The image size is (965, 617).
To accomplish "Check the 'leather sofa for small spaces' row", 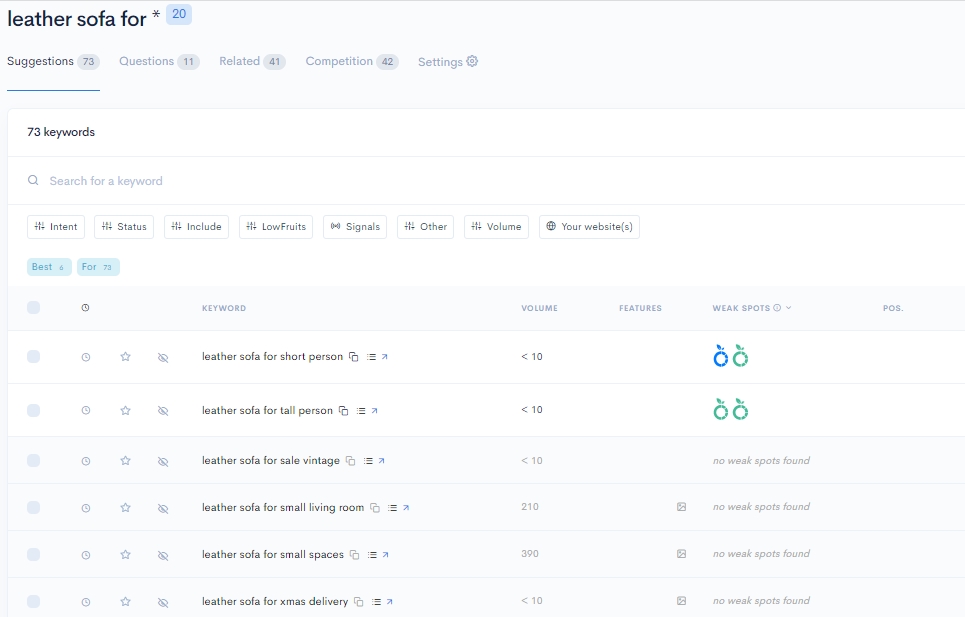I will [34, 555].
